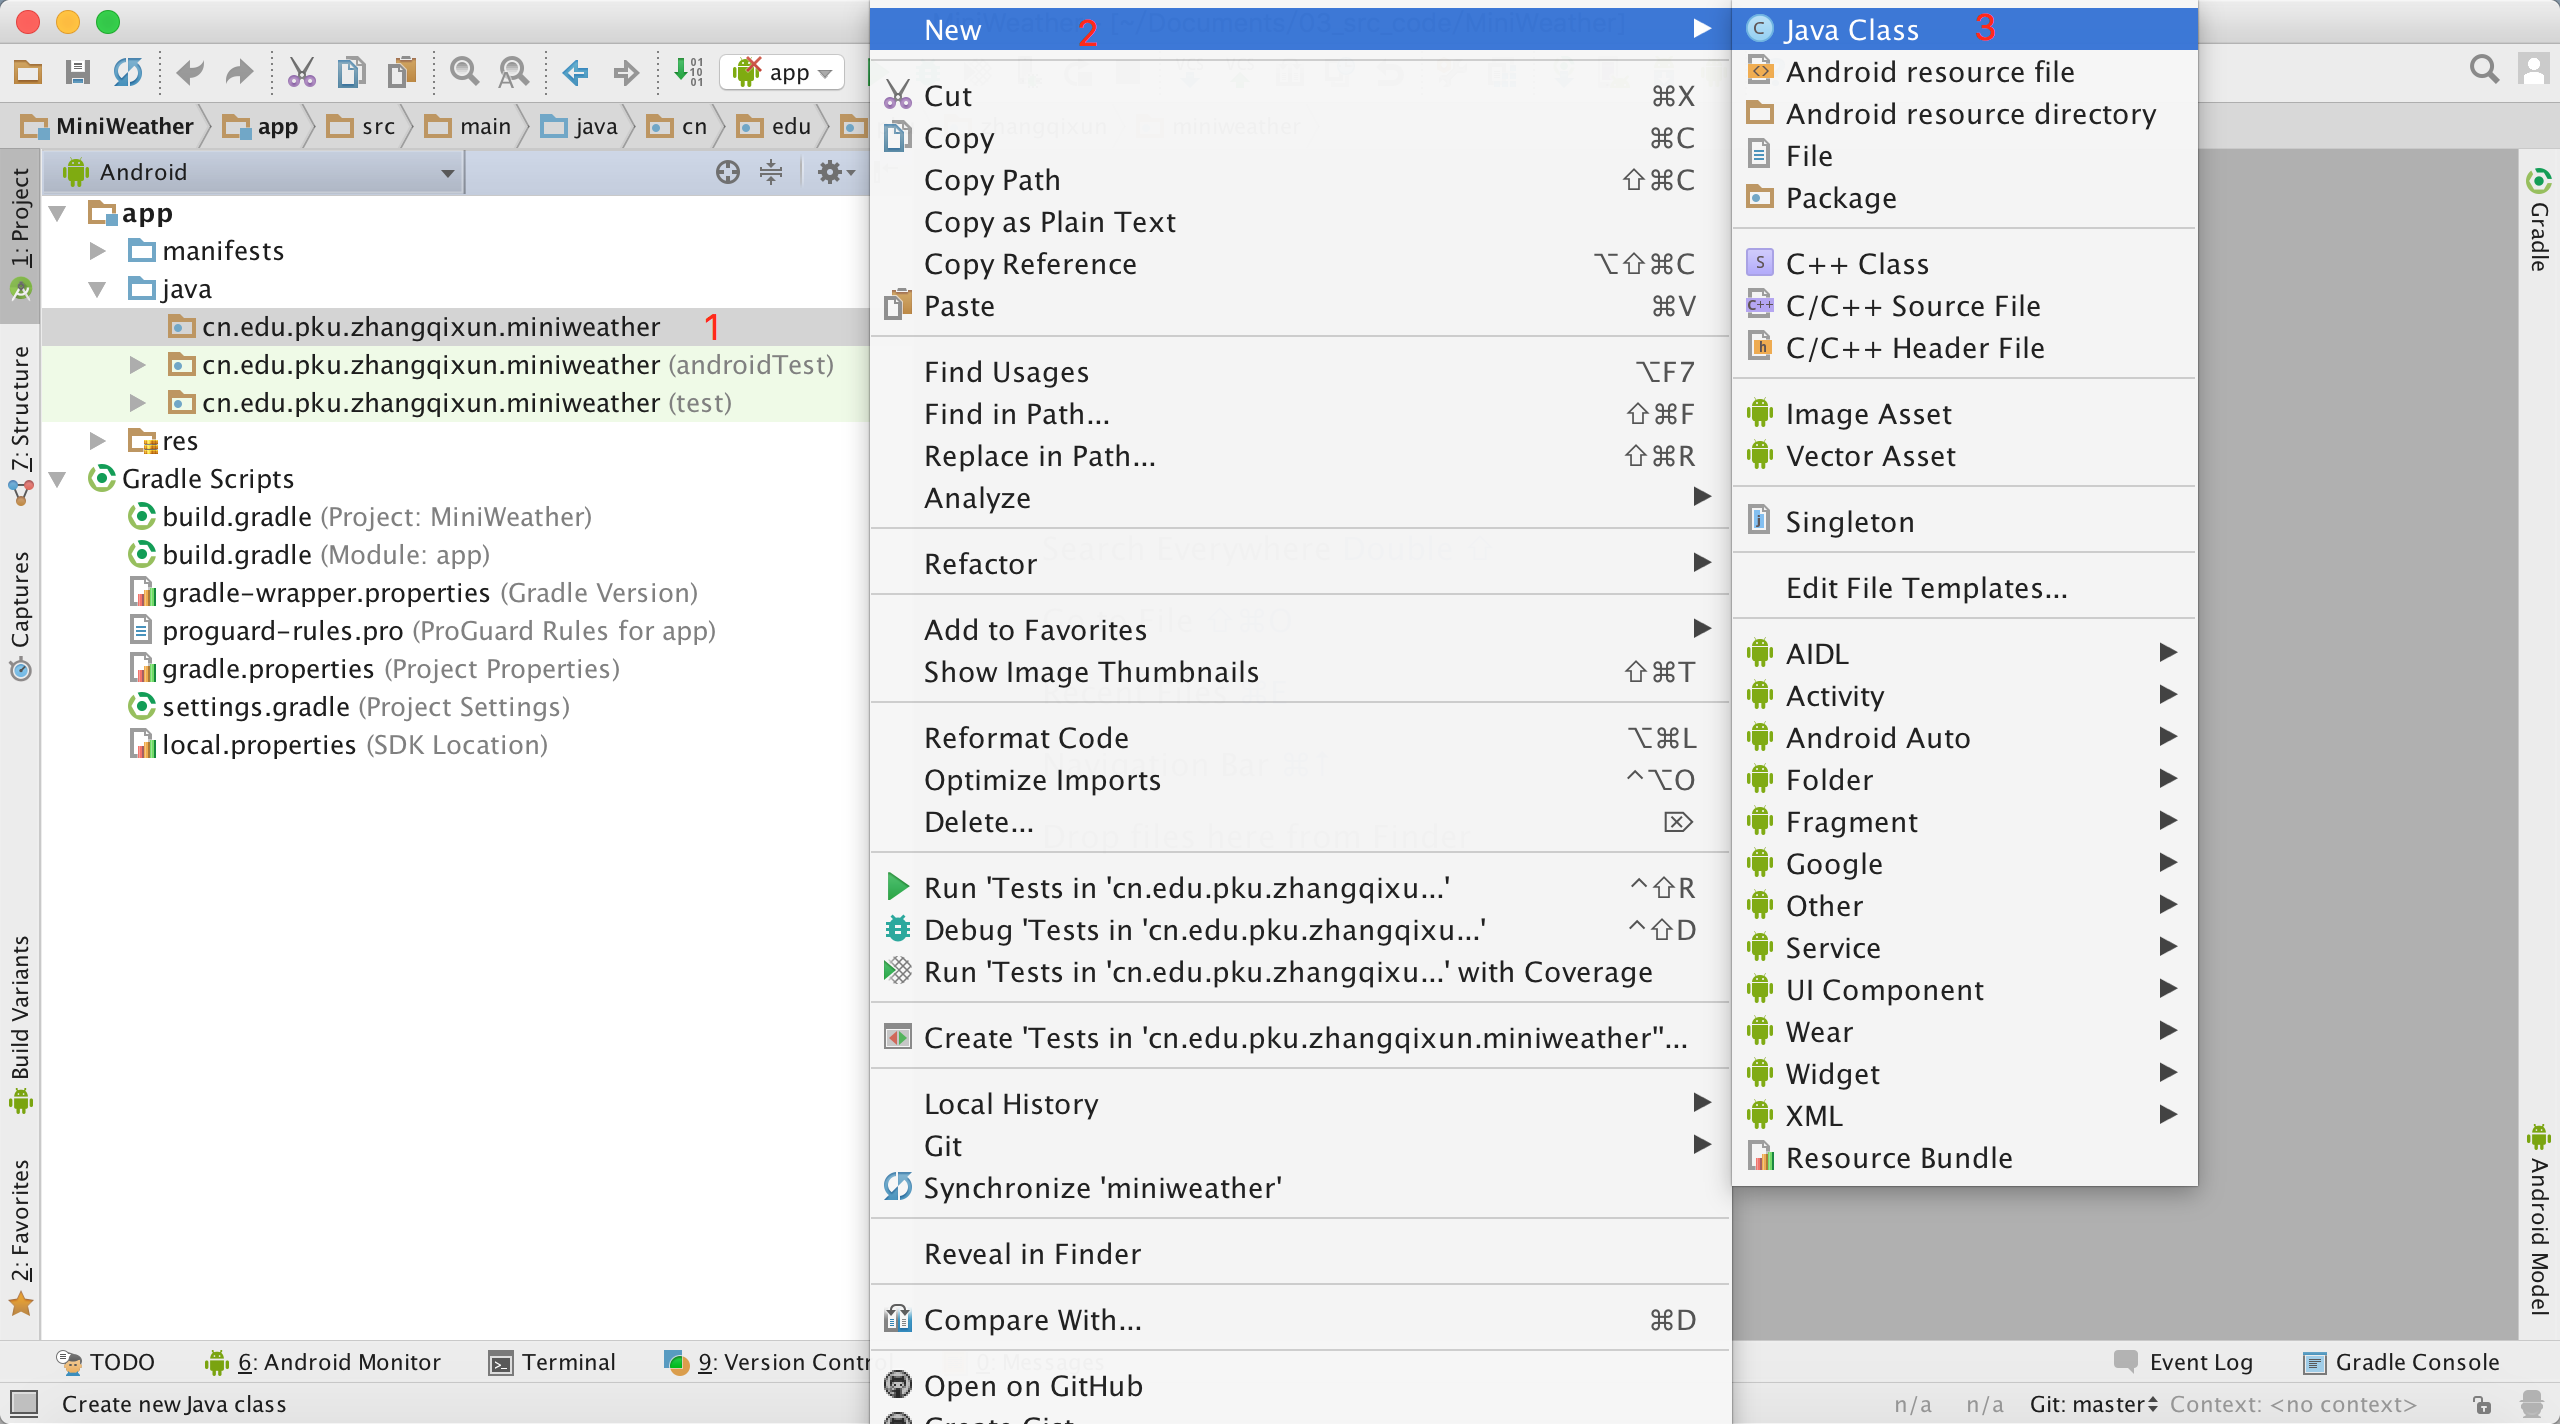Screen dimensions: 2560x1424
Task: Choose Android resource file
Action: coord(1964,72)
